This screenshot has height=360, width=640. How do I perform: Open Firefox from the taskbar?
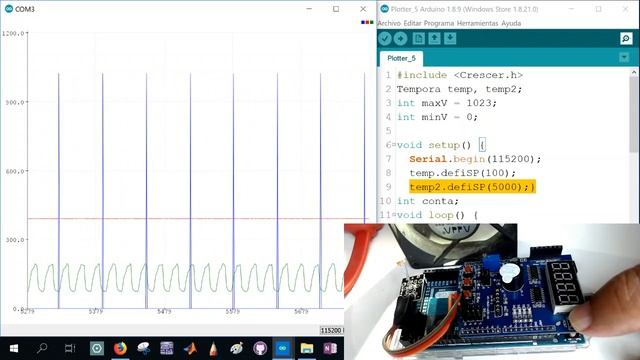click(x=120, y=349)
